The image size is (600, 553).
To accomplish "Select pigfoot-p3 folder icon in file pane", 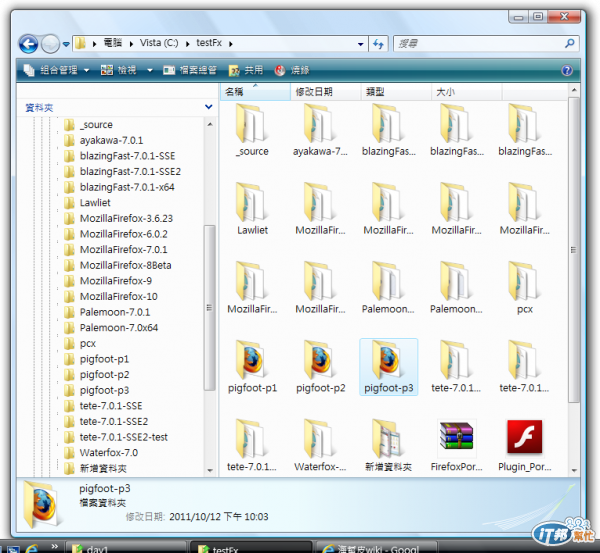I will coord(387,361).
